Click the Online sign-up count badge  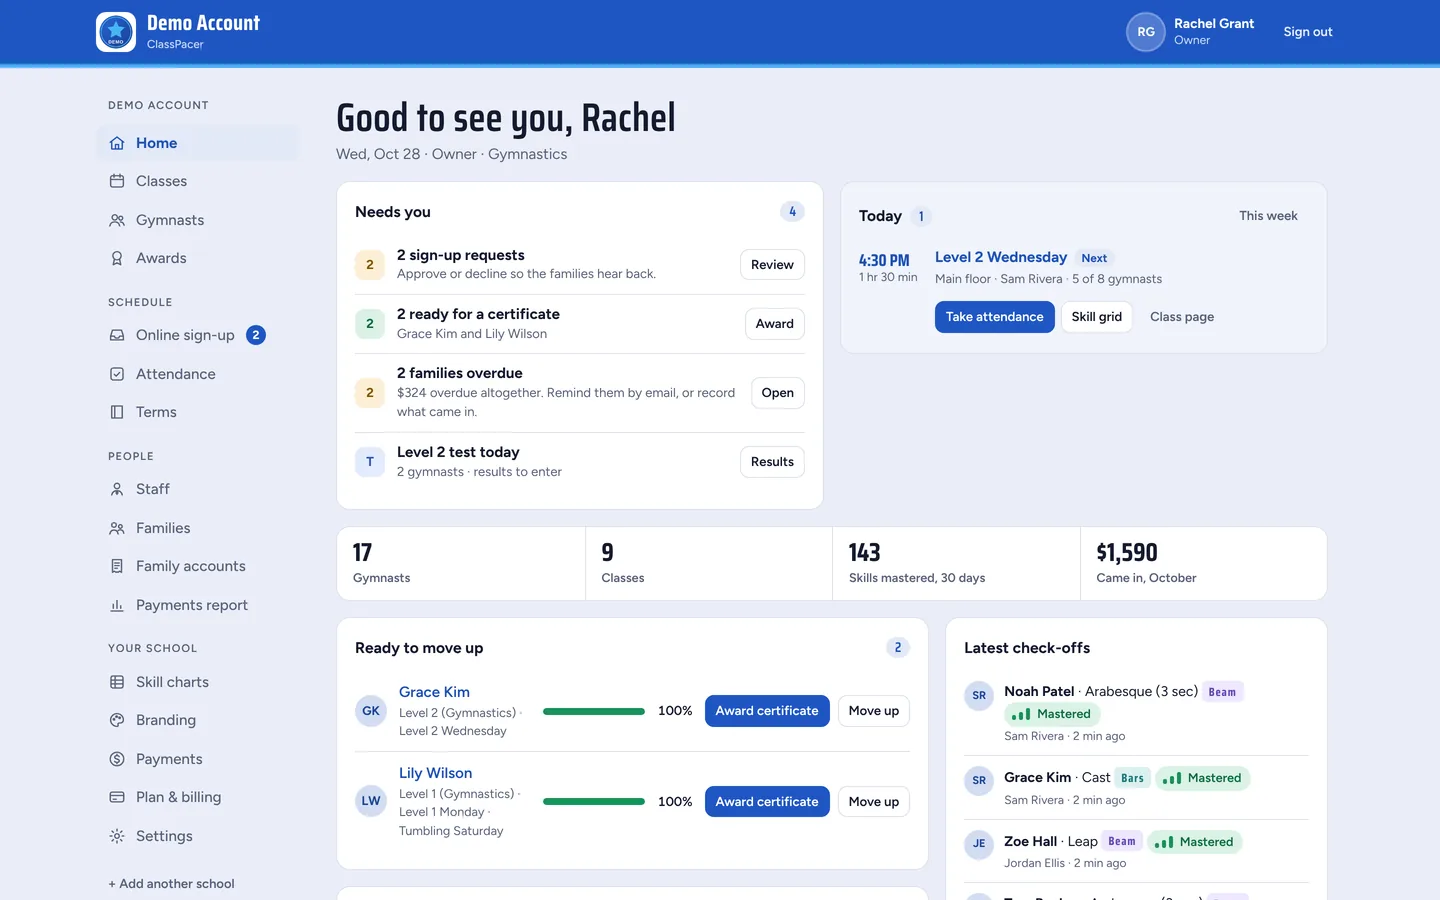(256, 335)
